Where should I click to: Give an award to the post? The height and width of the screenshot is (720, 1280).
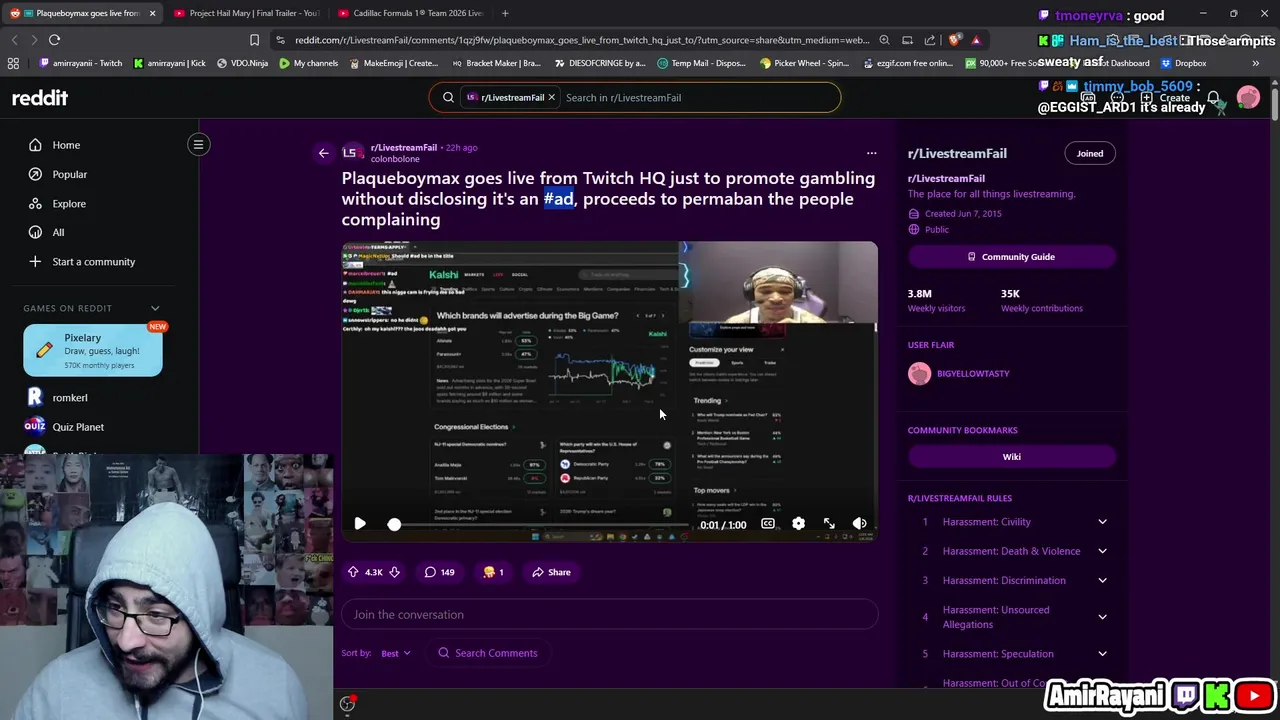point(493,572)
